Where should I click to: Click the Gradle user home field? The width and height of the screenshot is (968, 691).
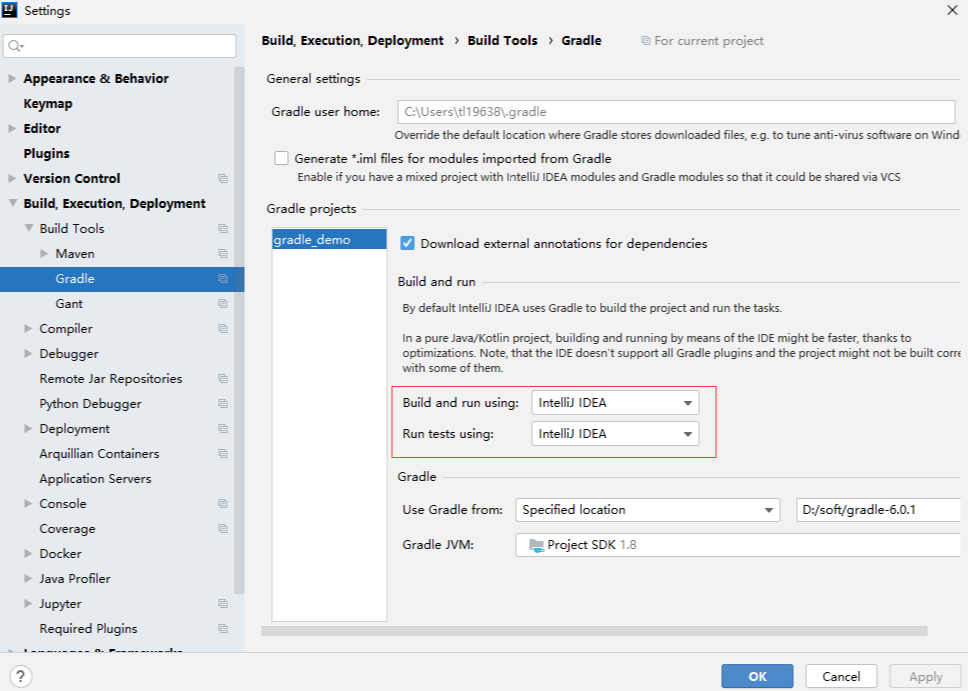click(x=678, y=112)
